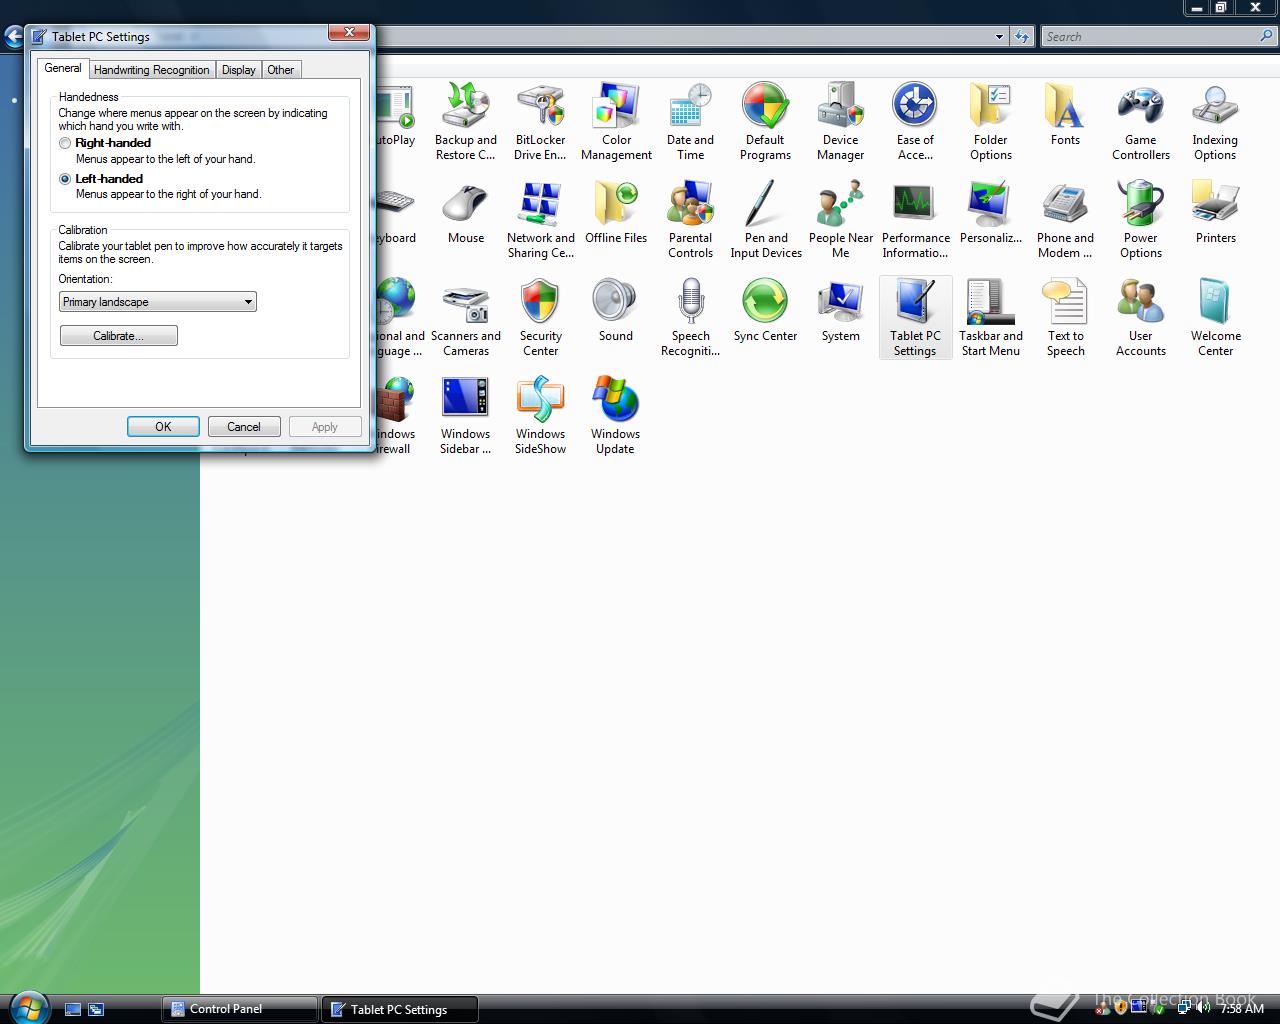Screen dimensions: 1280x1024
Task: Open Power Options icon
Action: [1141, 220]
